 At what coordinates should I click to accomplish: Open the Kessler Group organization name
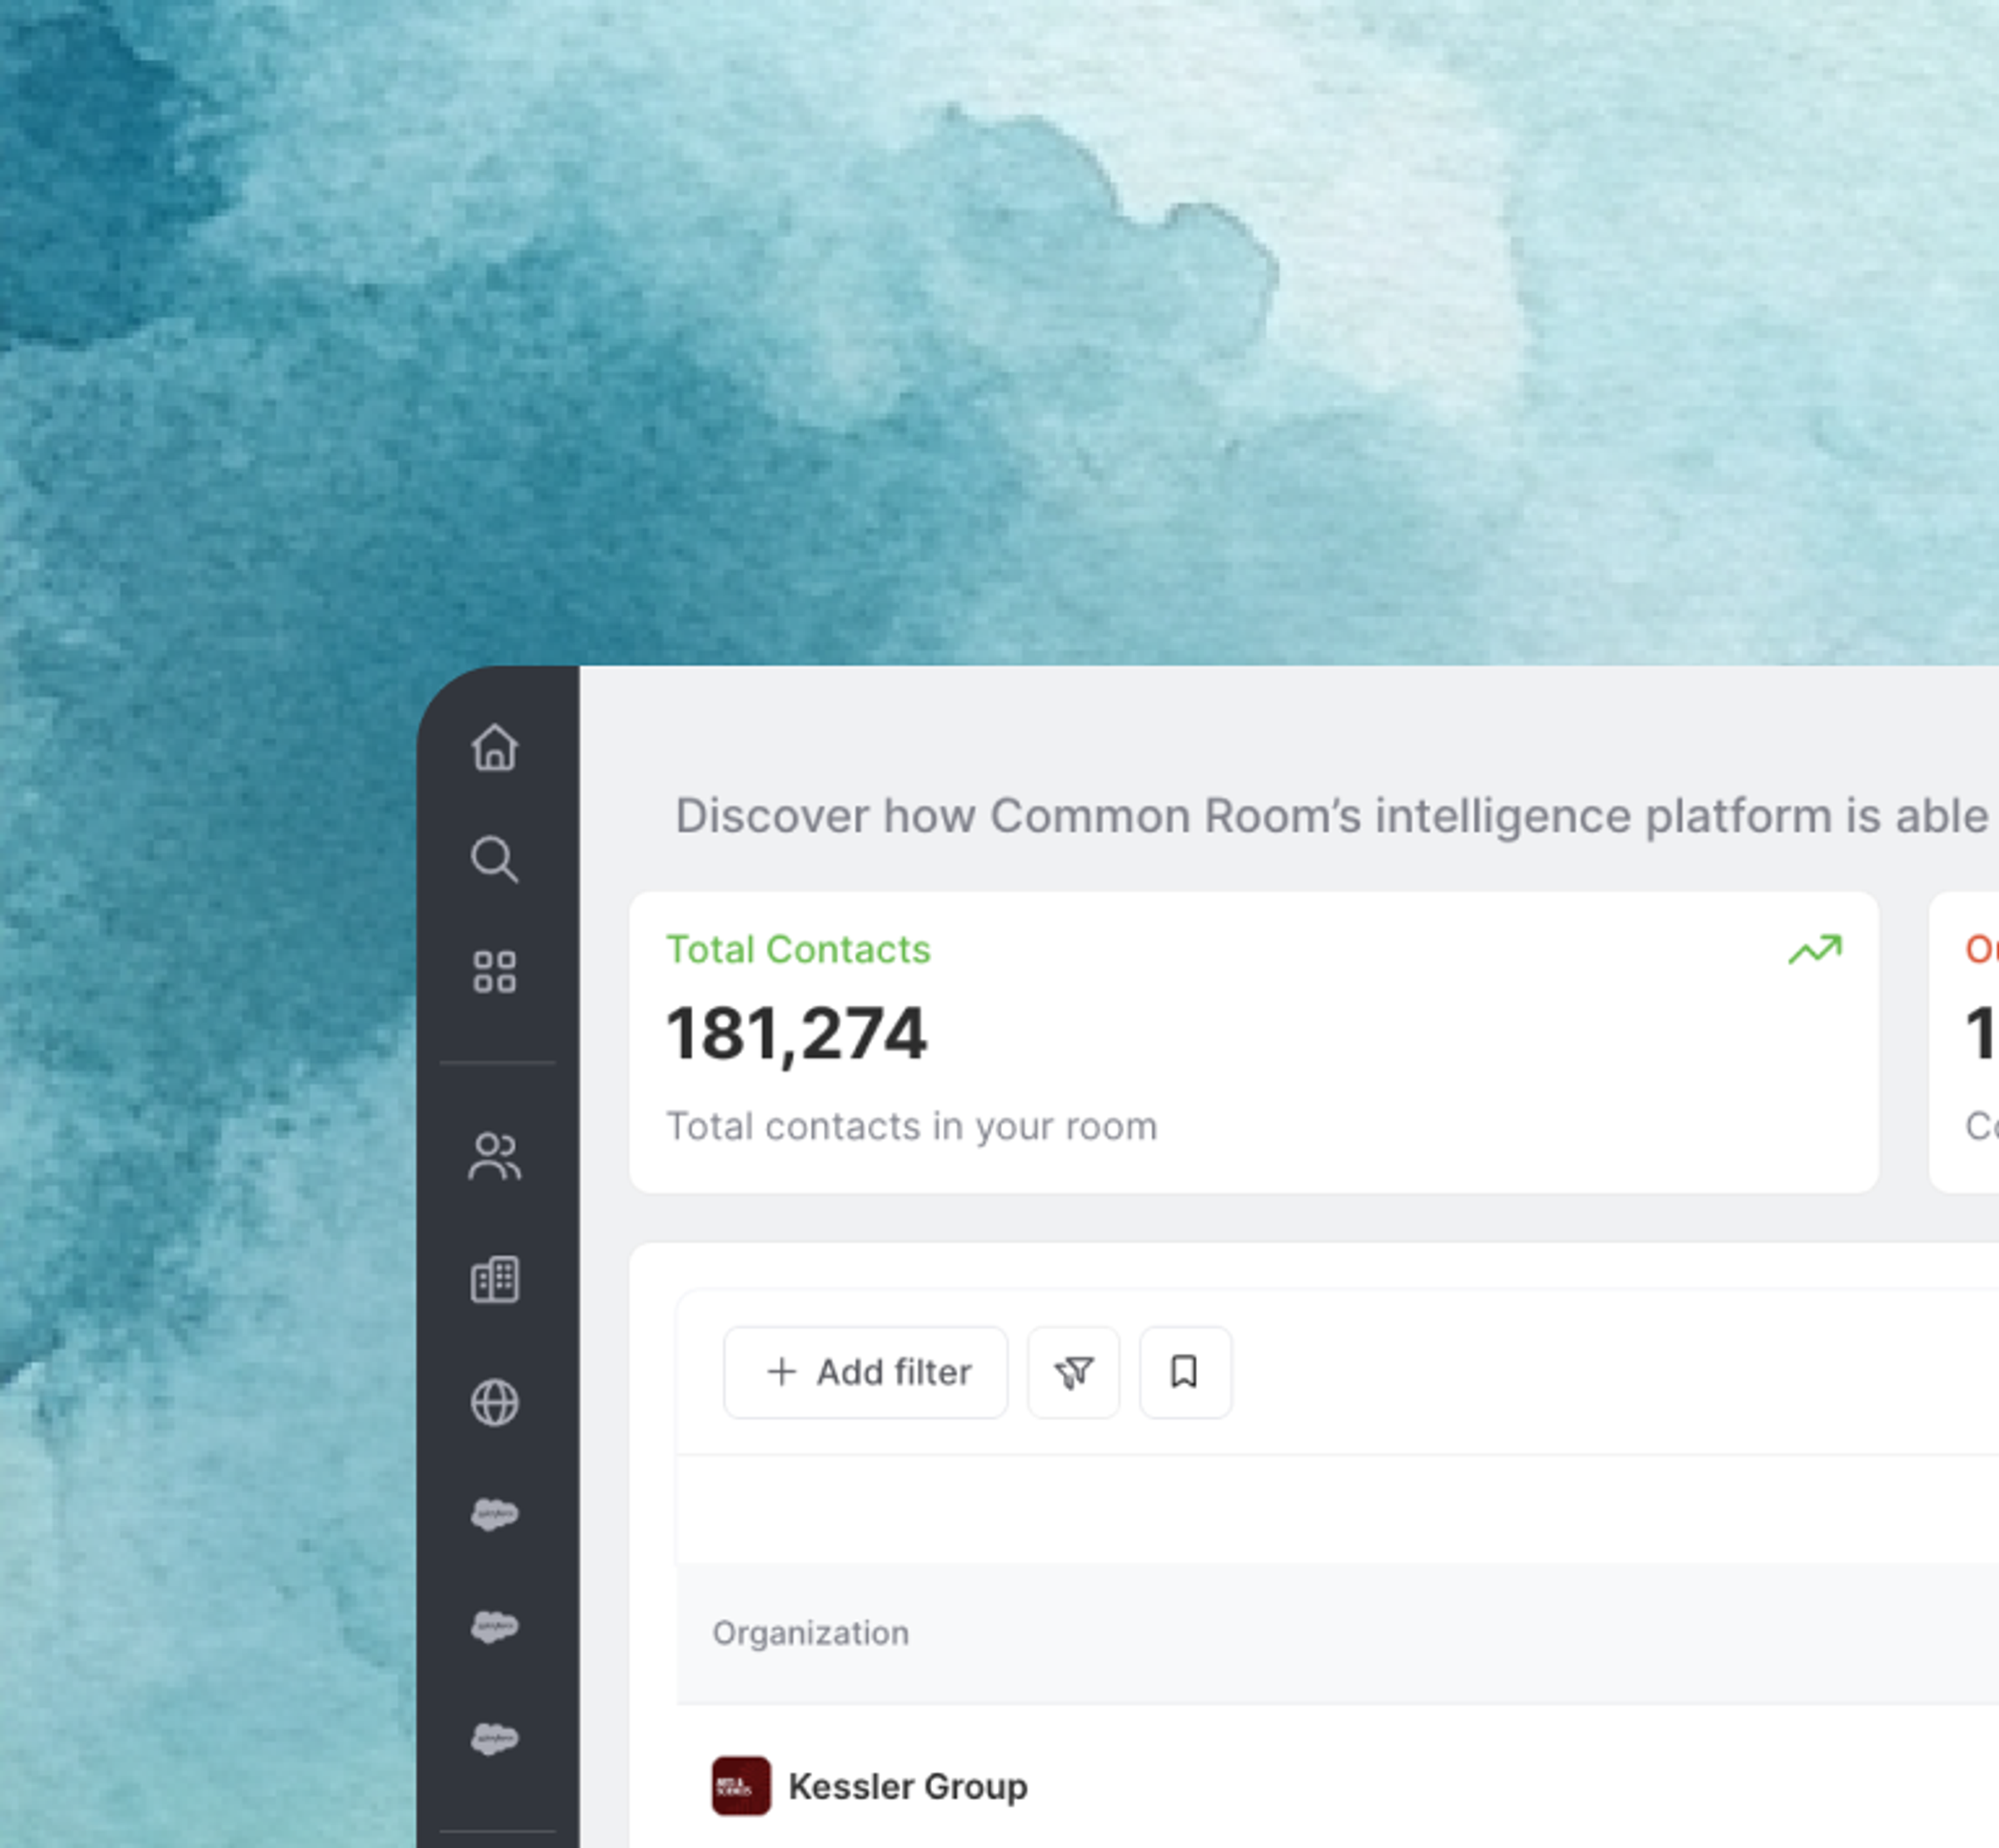[x=908, y=1786]
